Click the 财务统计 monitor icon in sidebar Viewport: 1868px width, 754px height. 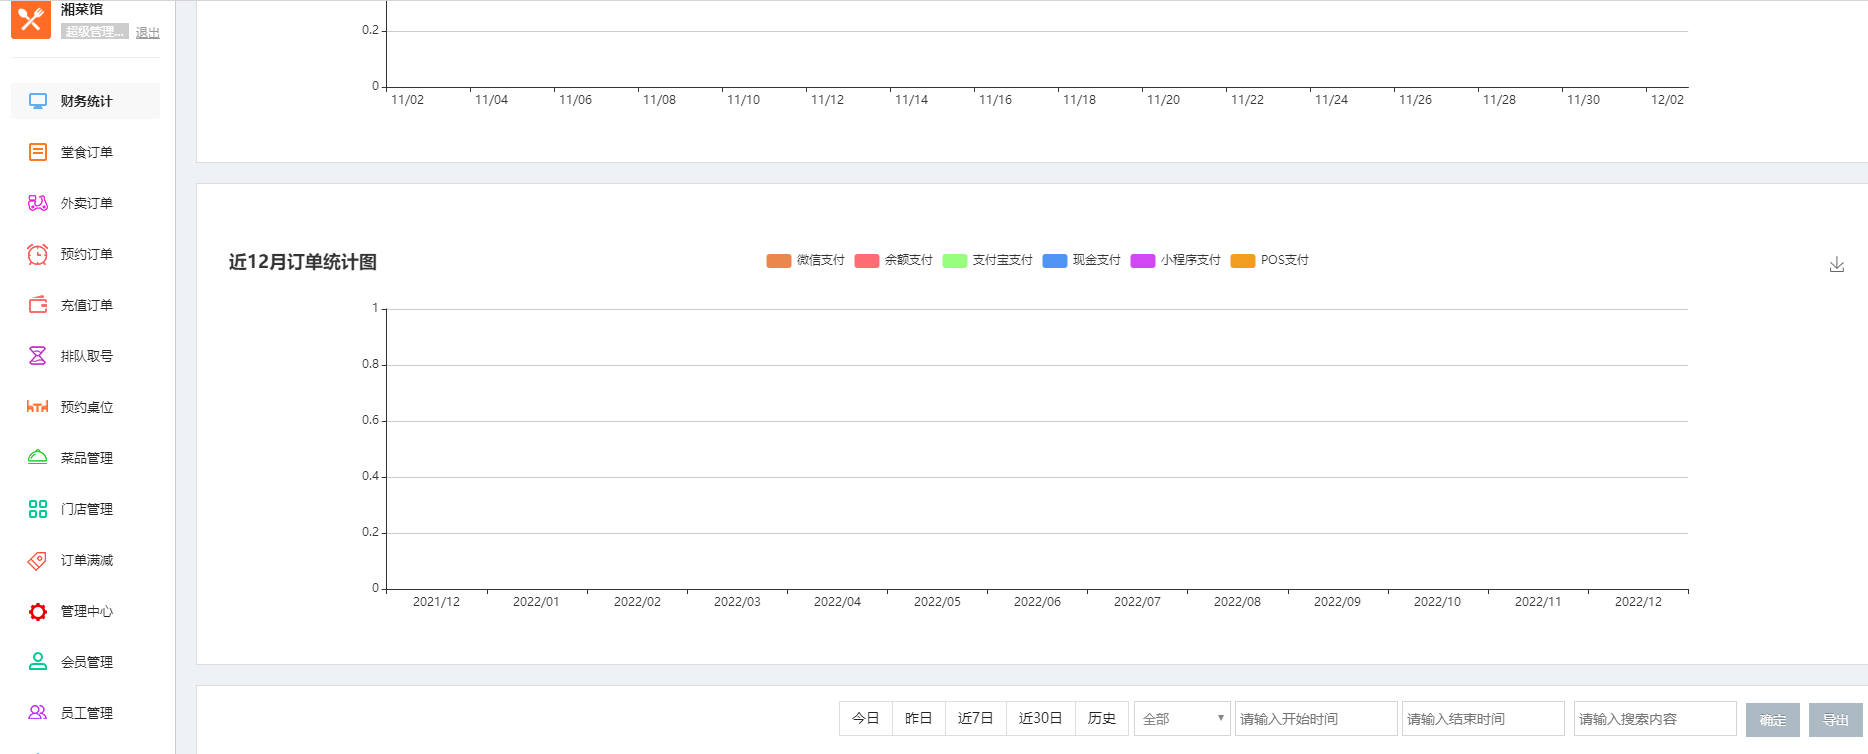click(38, 101)
